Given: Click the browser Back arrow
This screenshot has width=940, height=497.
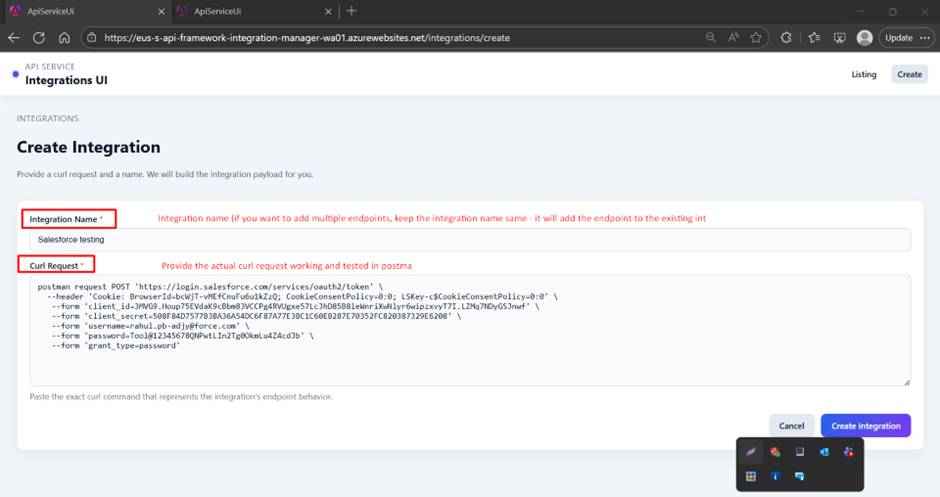Looking at the screenshot, I should 14,38.
